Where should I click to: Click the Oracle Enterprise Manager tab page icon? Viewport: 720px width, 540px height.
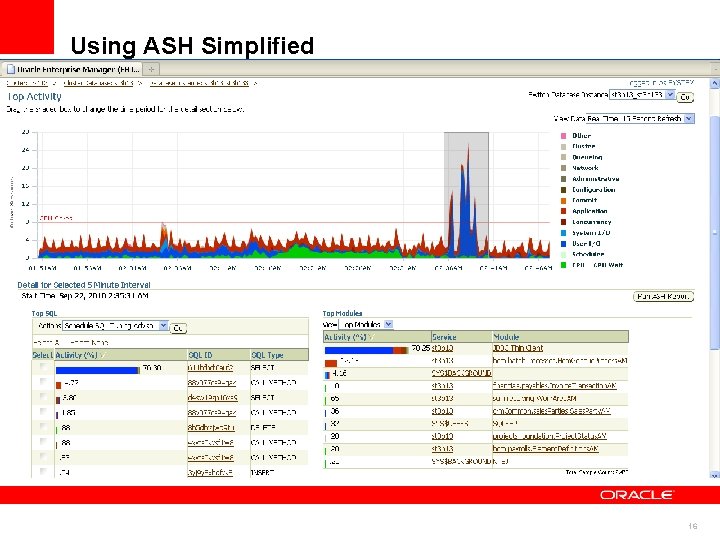coord(11,69)
